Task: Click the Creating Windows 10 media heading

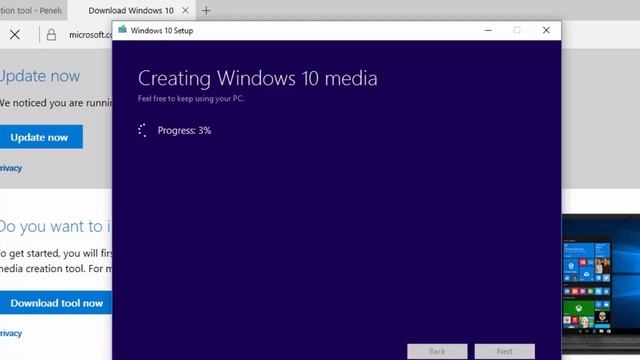Action: [x=258, y=78]
